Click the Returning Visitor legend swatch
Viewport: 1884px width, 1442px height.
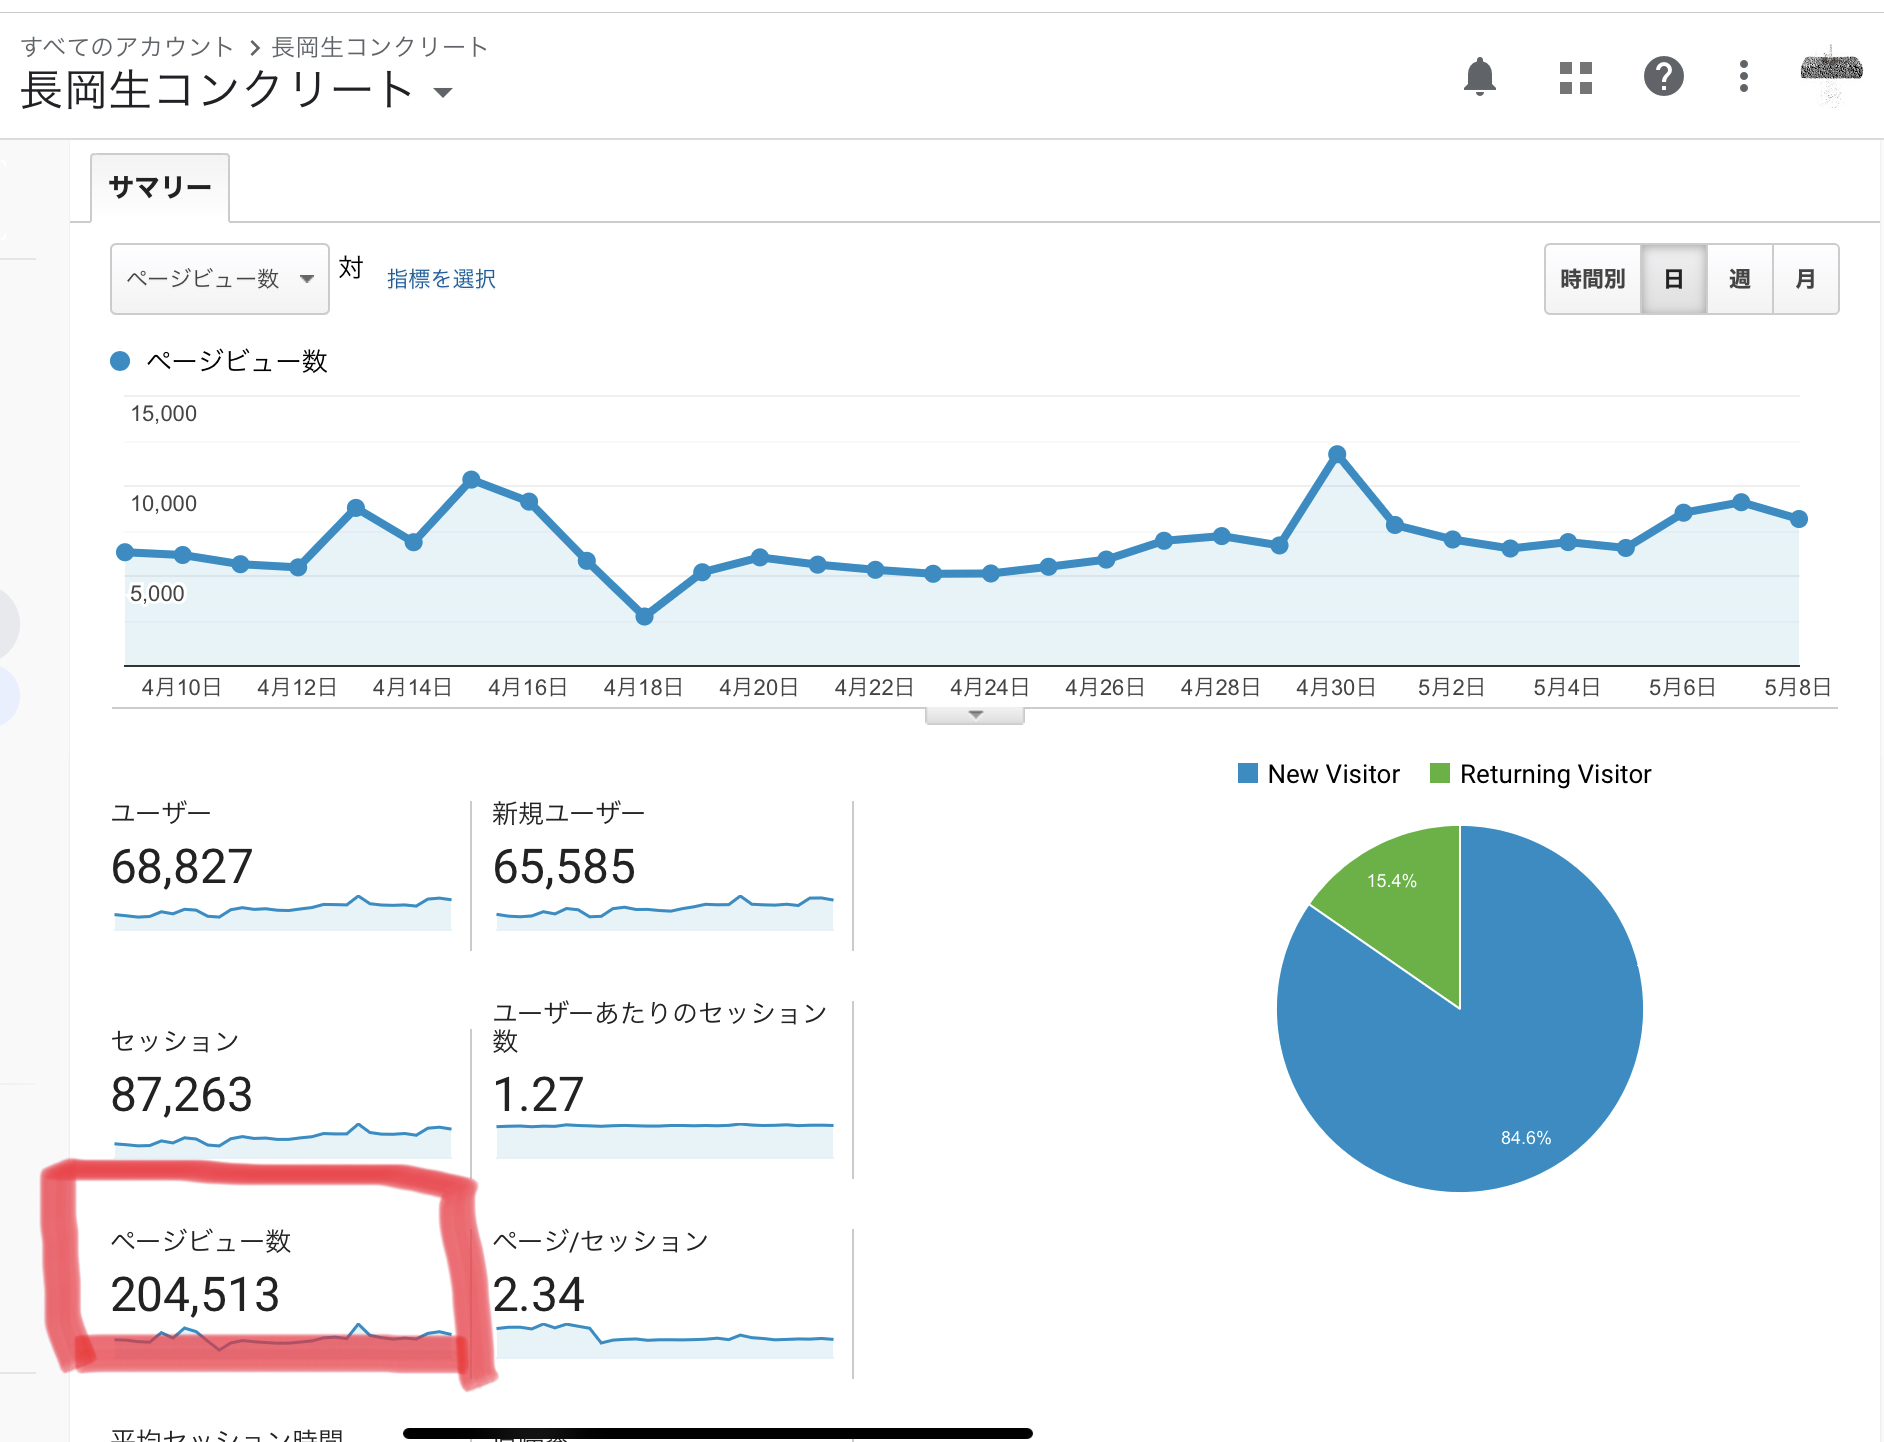(x=1440, y=773)
